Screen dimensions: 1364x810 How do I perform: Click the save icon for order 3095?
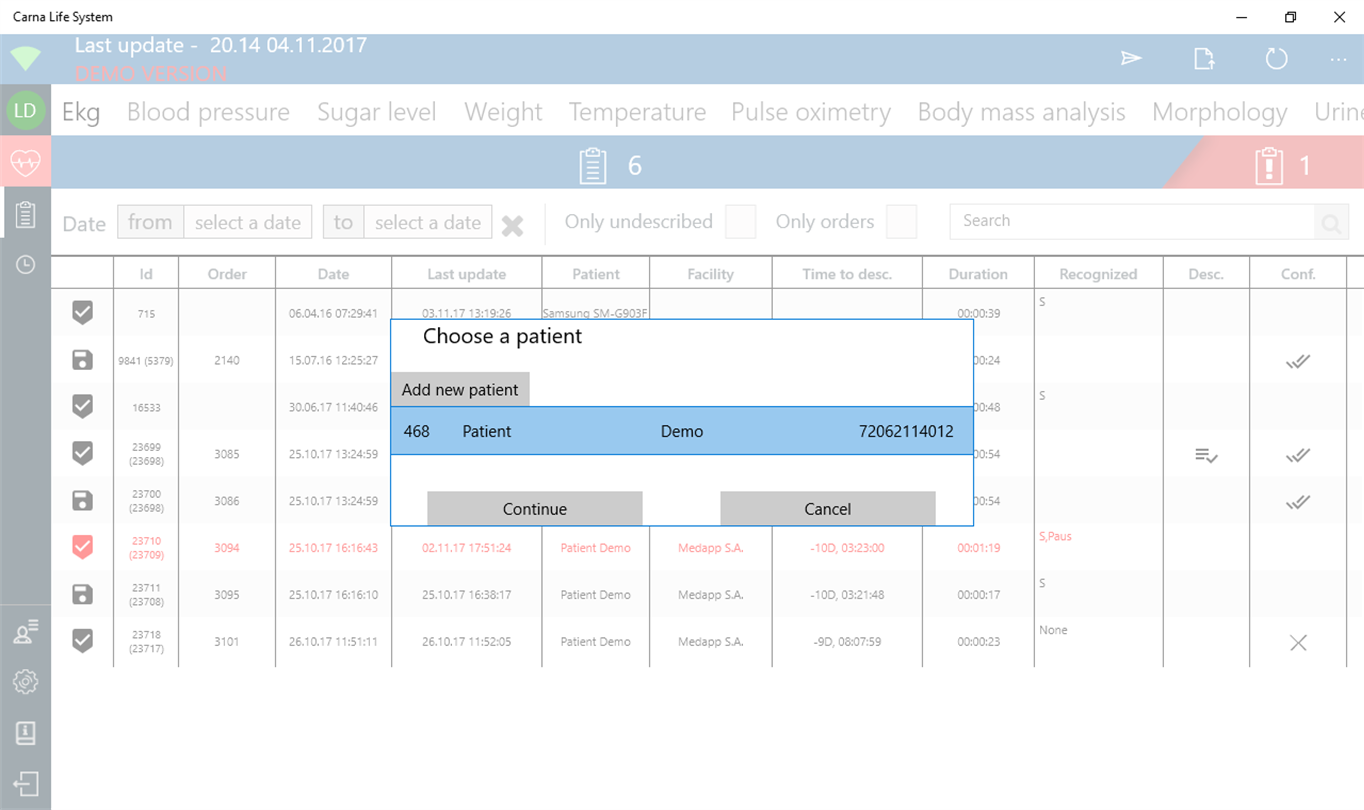point(83,594)
